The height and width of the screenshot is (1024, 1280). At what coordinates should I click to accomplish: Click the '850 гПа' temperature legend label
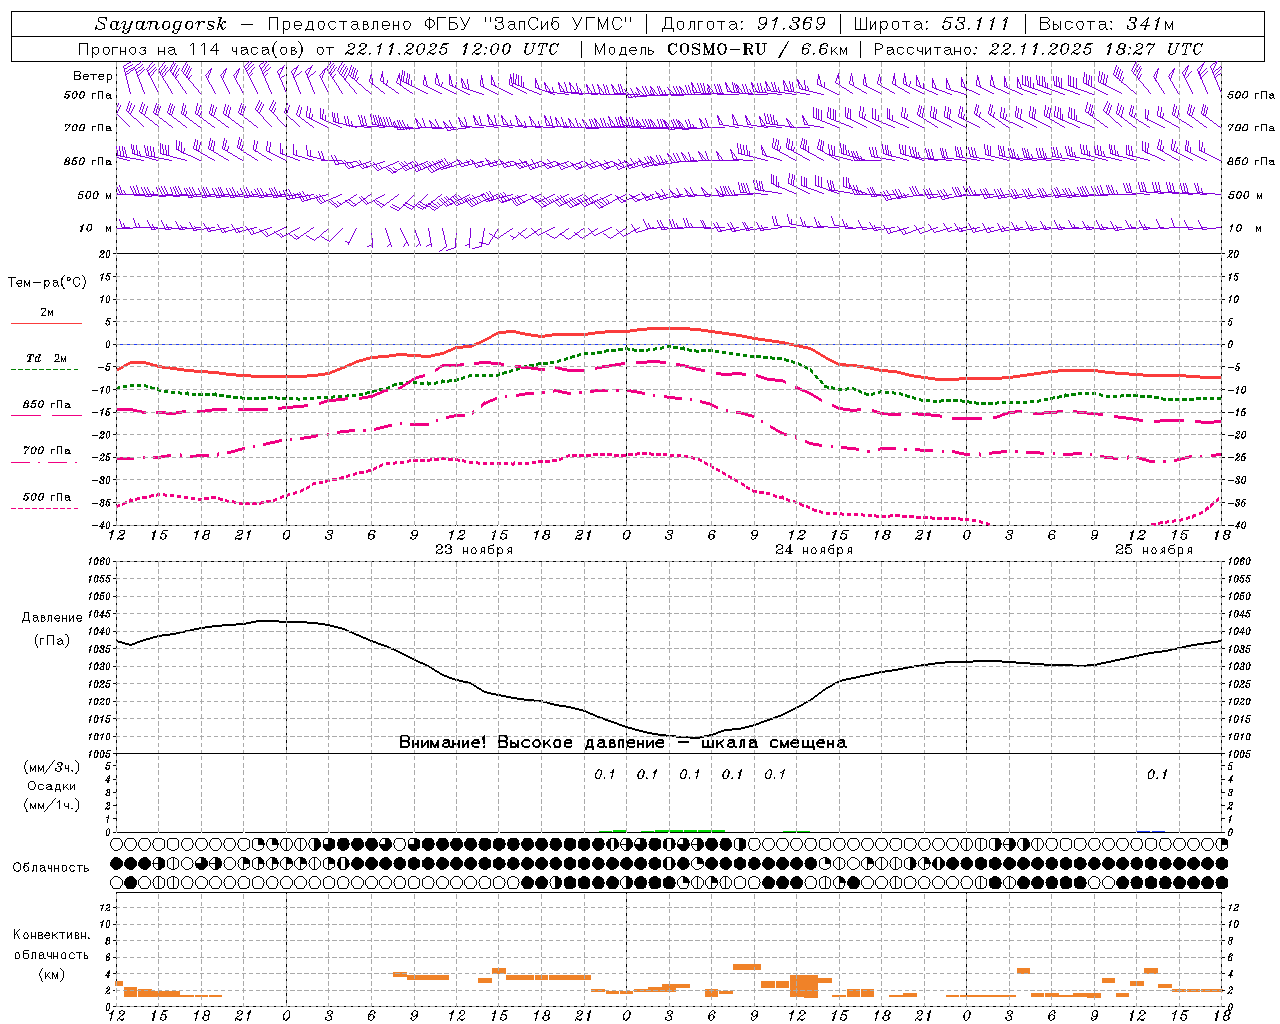(x=47, y=405)
